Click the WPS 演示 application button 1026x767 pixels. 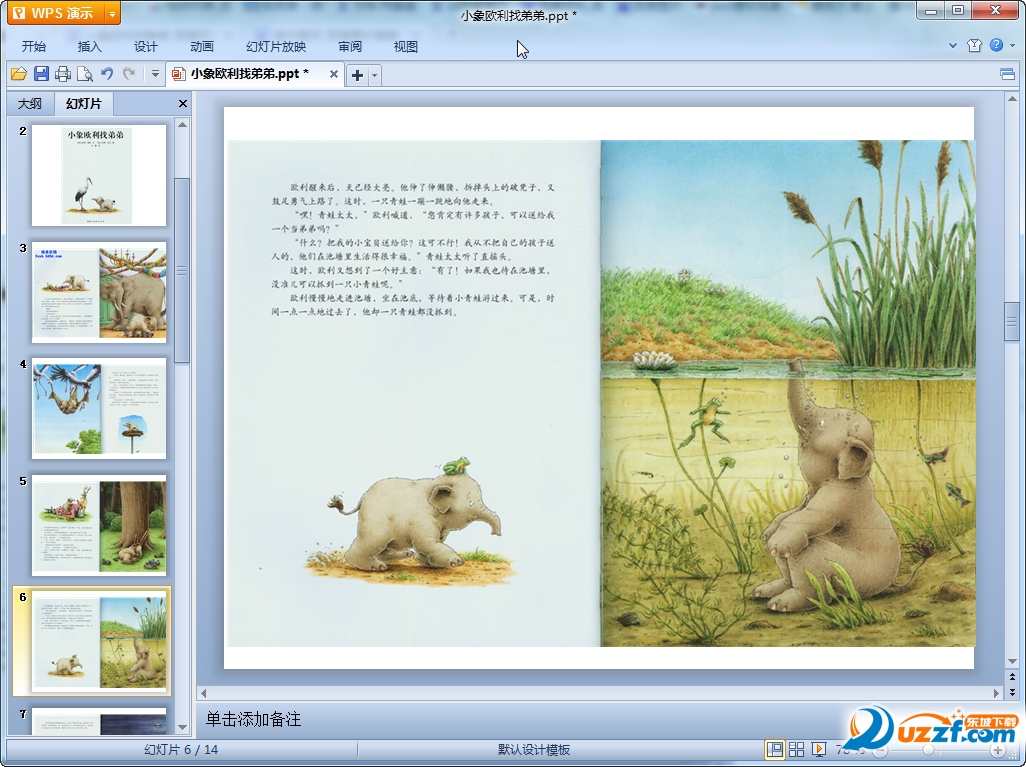coord(56,13)
